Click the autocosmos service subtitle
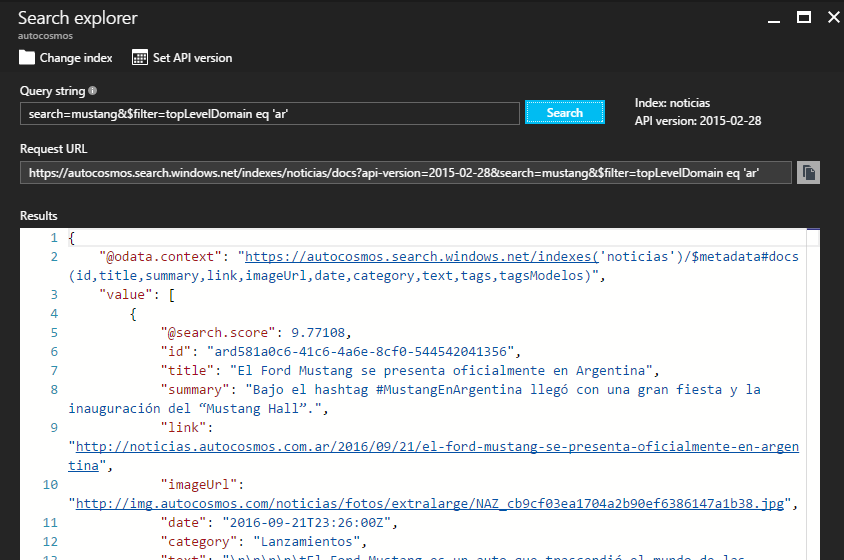The height and width of the screenshot is (560, 844). (x=45, y=36)
